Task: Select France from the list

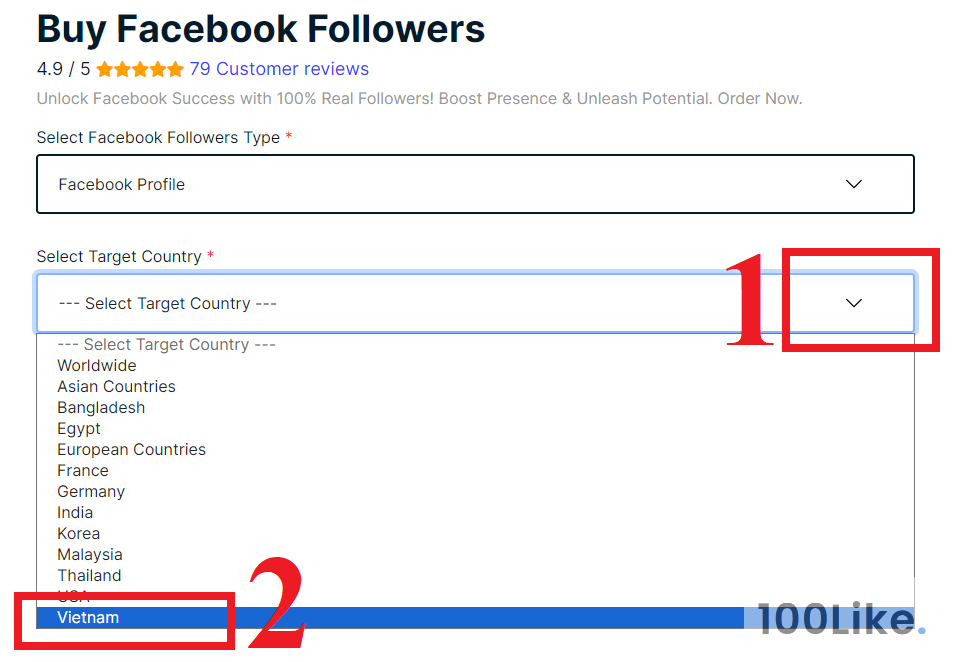Action: pos(83,471)
